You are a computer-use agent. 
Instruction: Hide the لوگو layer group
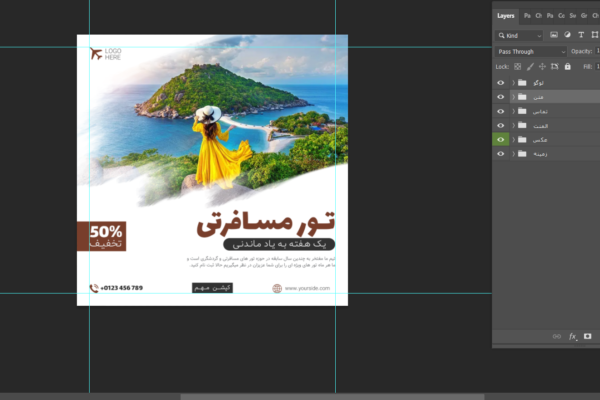[x=501, y=83]
